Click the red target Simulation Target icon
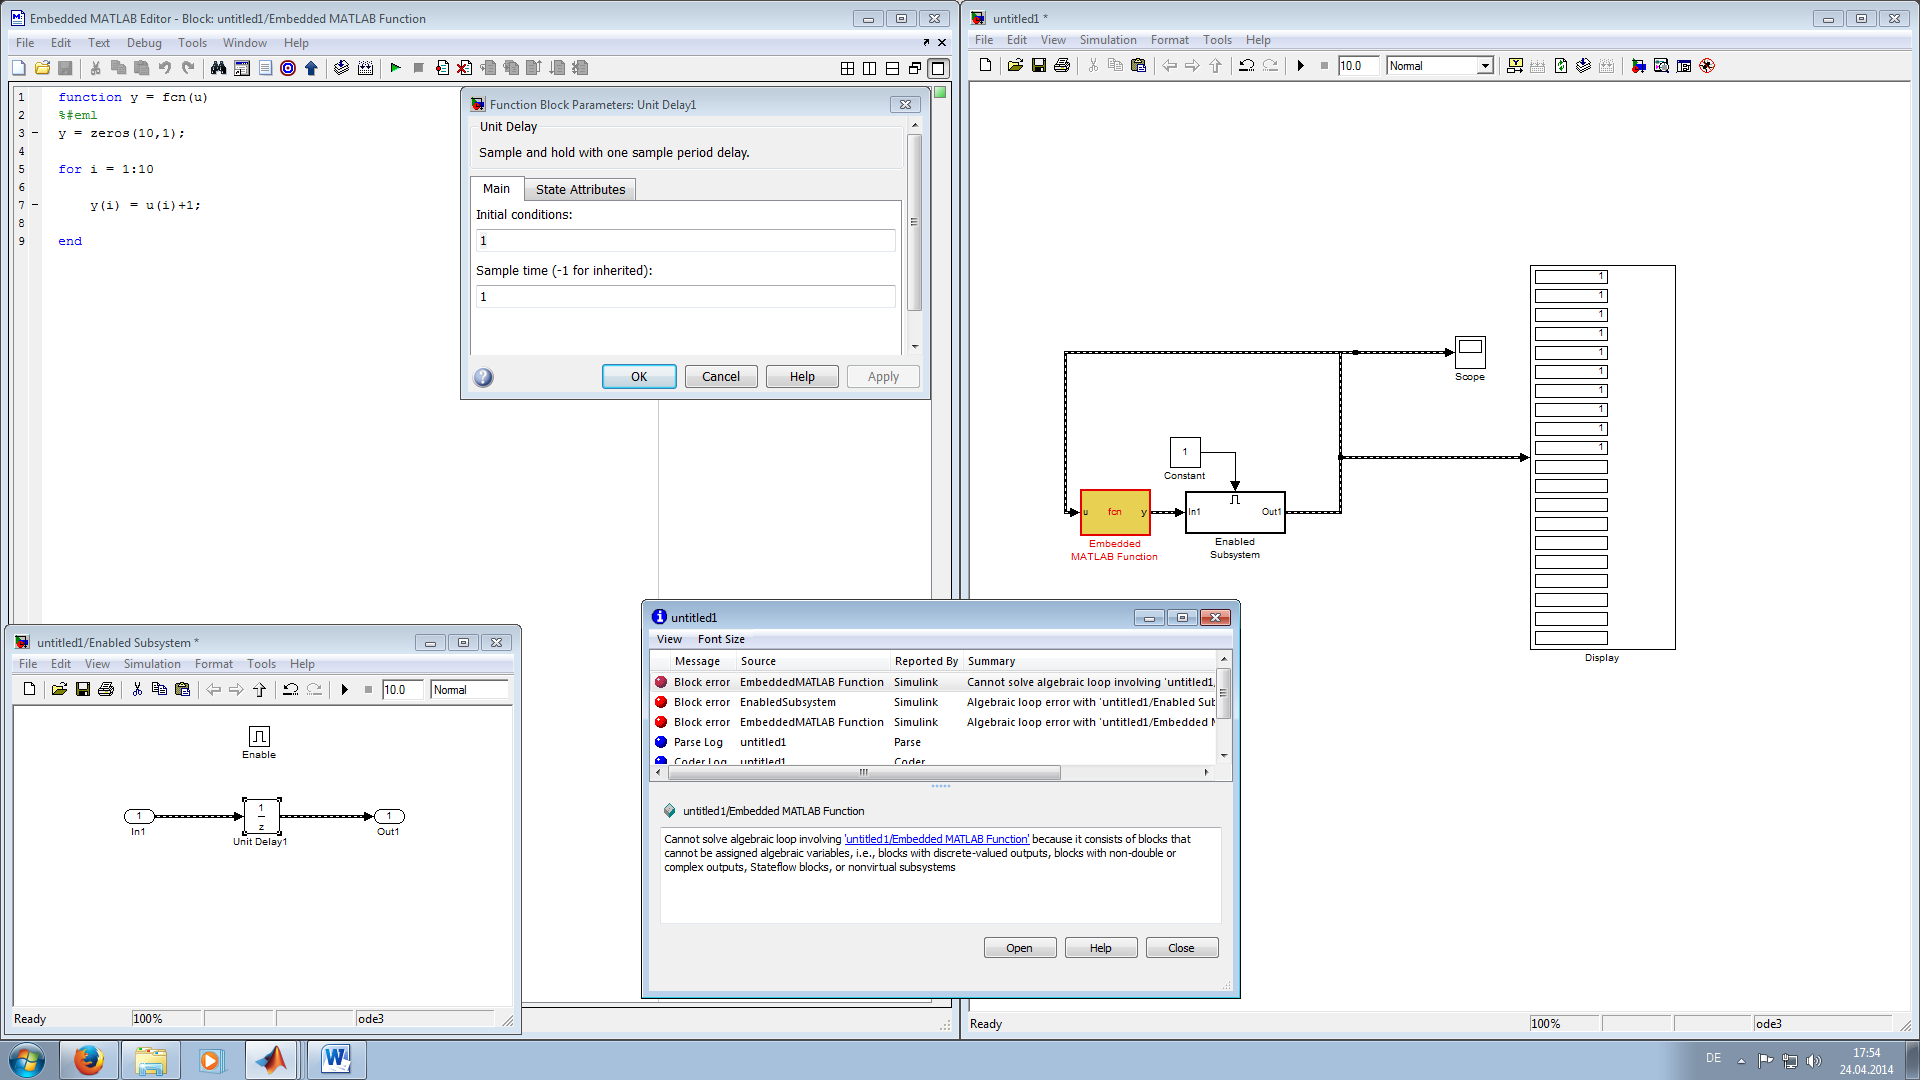The image size is (1920, 1080). tap(288, 68)
